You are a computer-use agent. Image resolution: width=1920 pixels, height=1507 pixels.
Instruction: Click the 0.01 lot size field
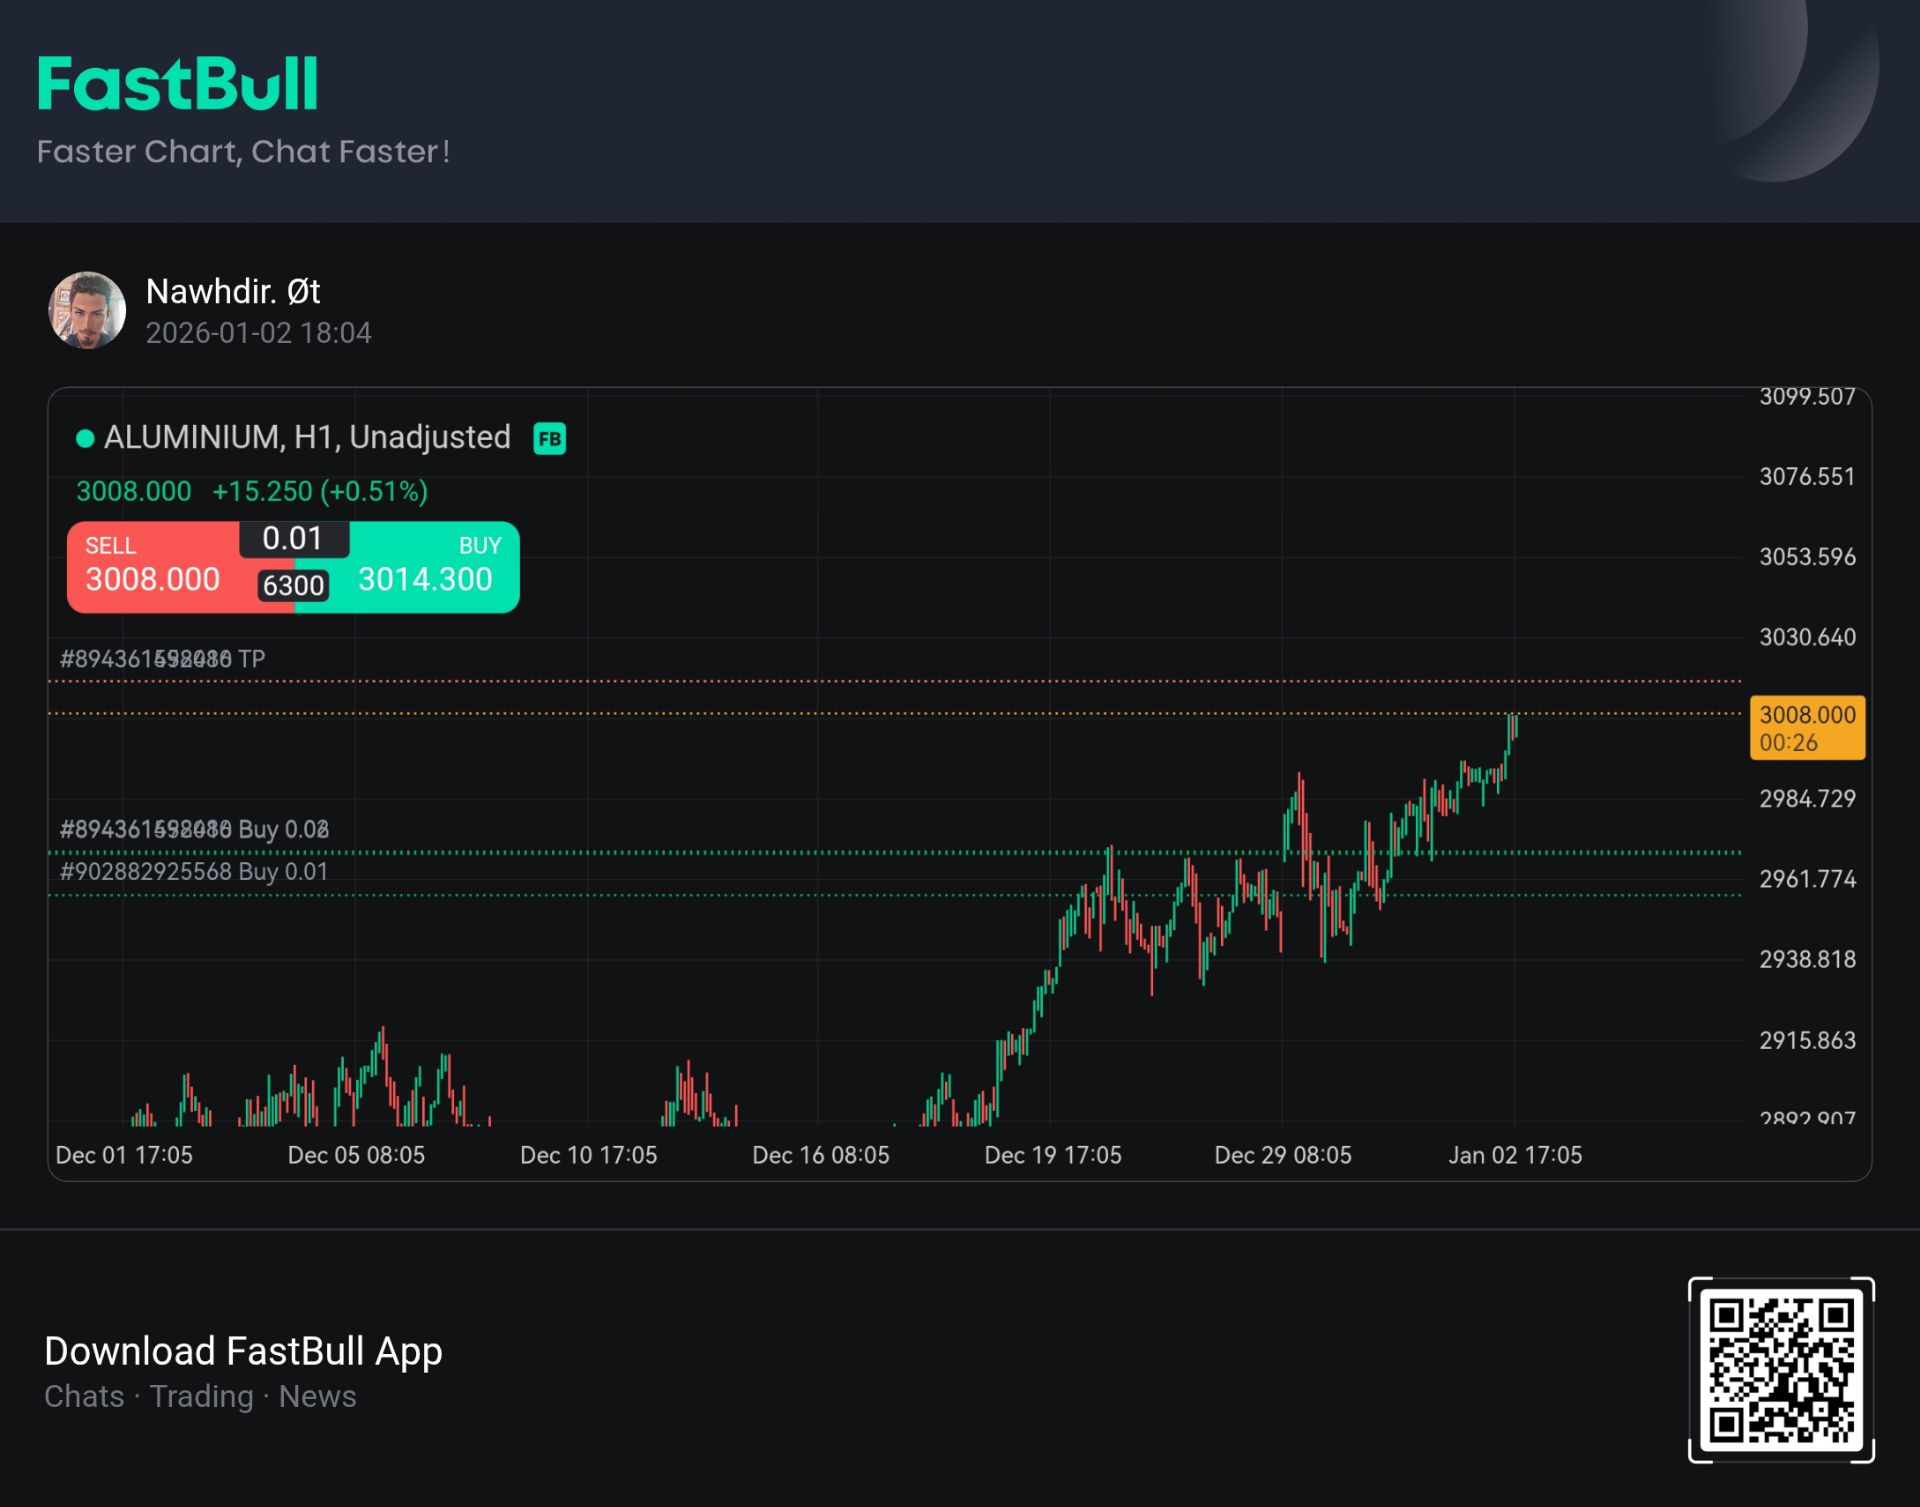click(x=293, y=539)
